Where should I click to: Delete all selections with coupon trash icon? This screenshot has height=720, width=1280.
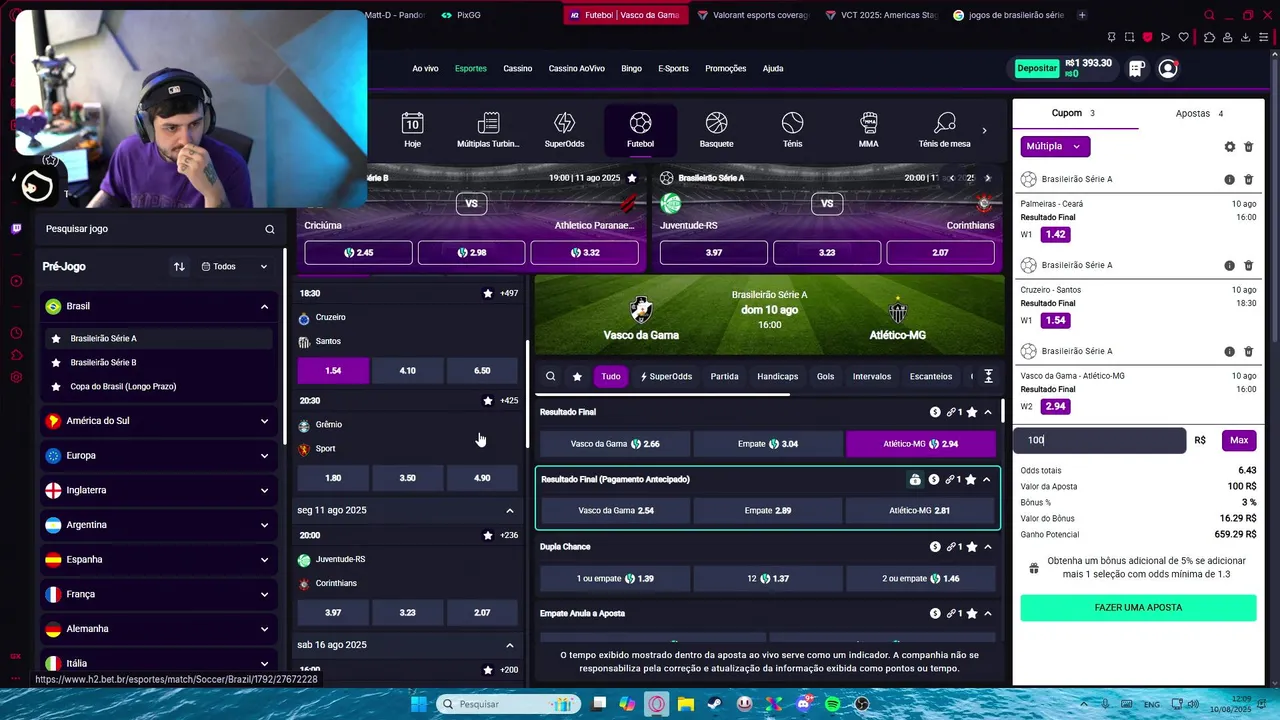click(1248, 146)
